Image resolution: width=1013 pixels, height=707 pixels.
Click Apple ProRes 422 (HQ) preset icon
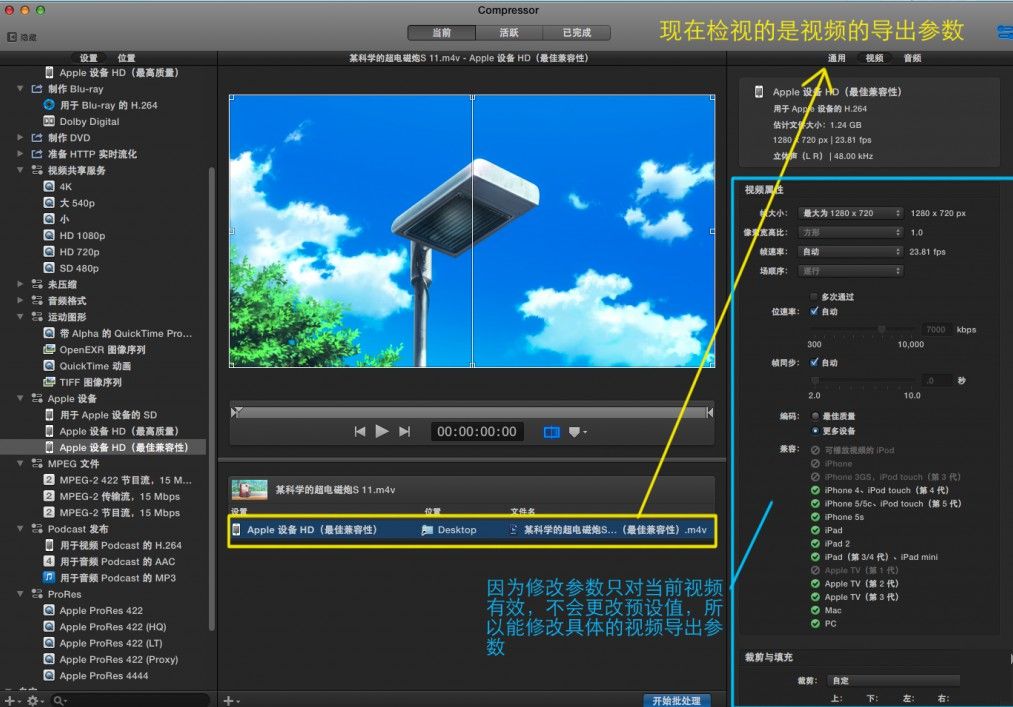49,626
